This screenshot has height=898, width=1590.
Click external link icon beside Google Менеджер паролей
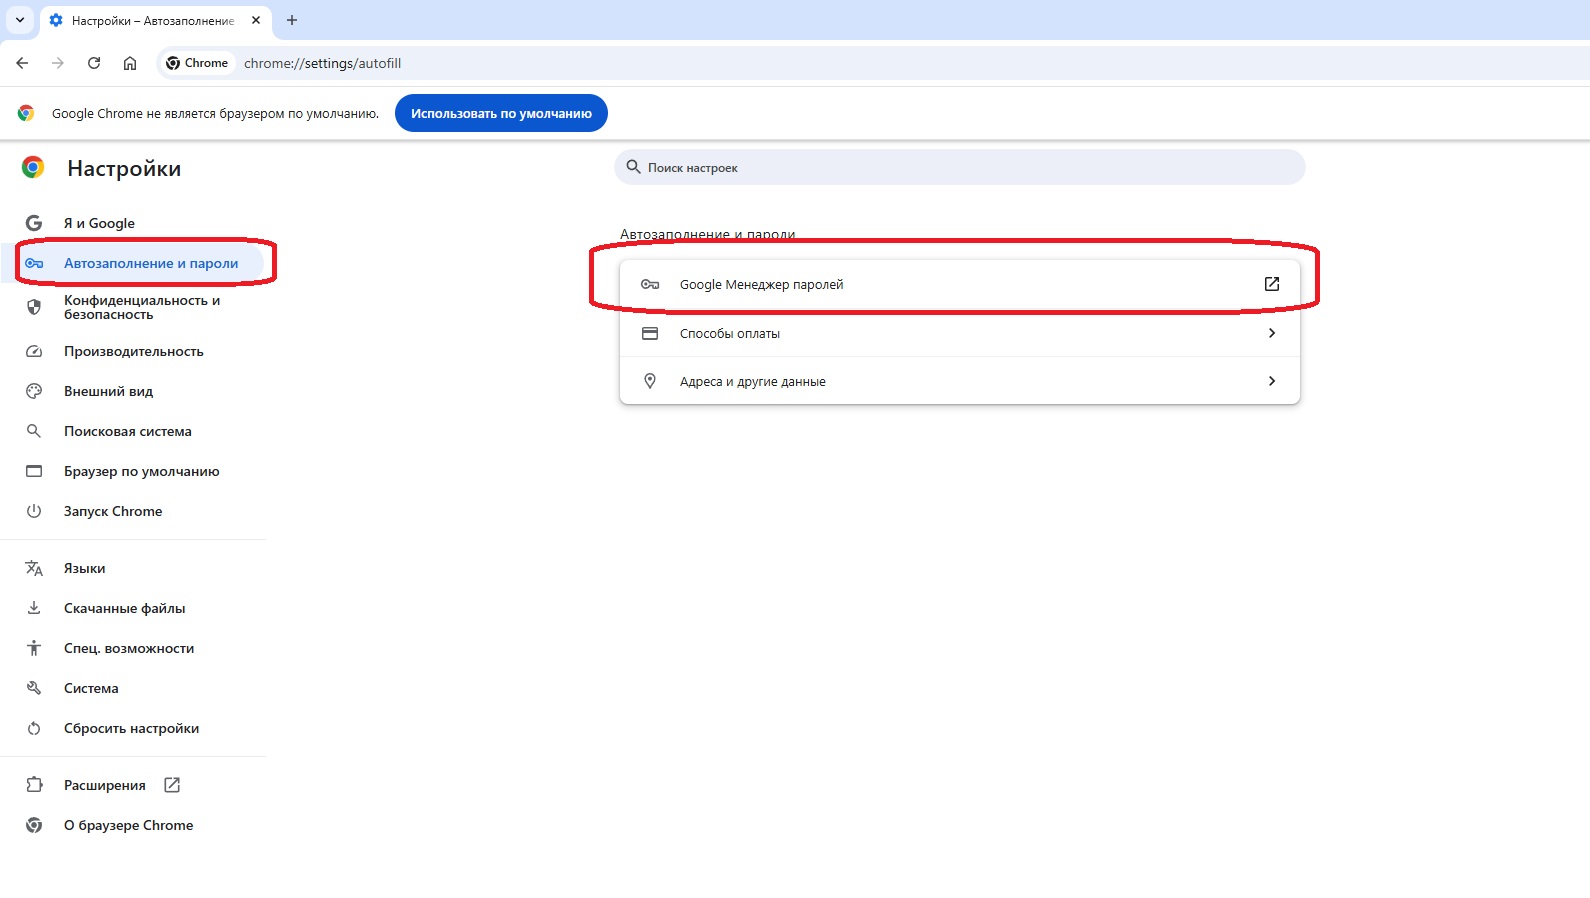coord(1271,284)
